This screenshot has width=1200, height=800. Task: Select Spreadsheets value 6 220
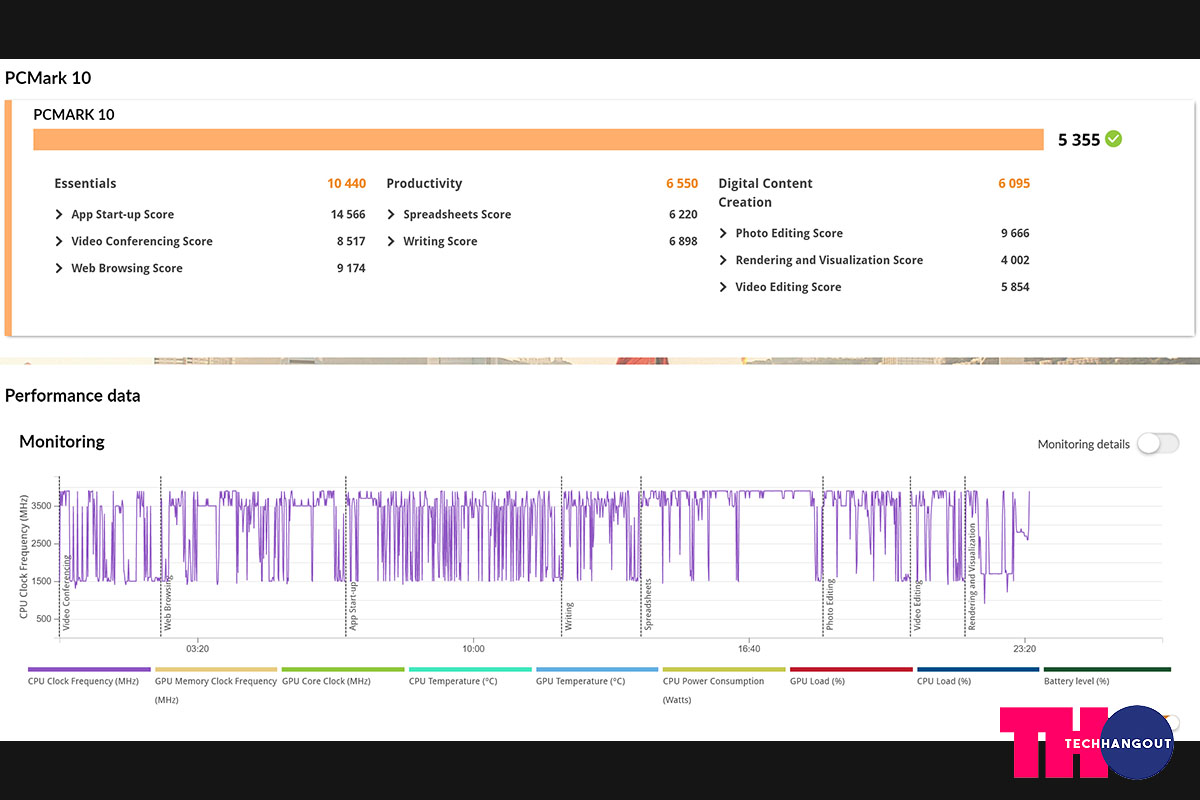click(683, 215)
